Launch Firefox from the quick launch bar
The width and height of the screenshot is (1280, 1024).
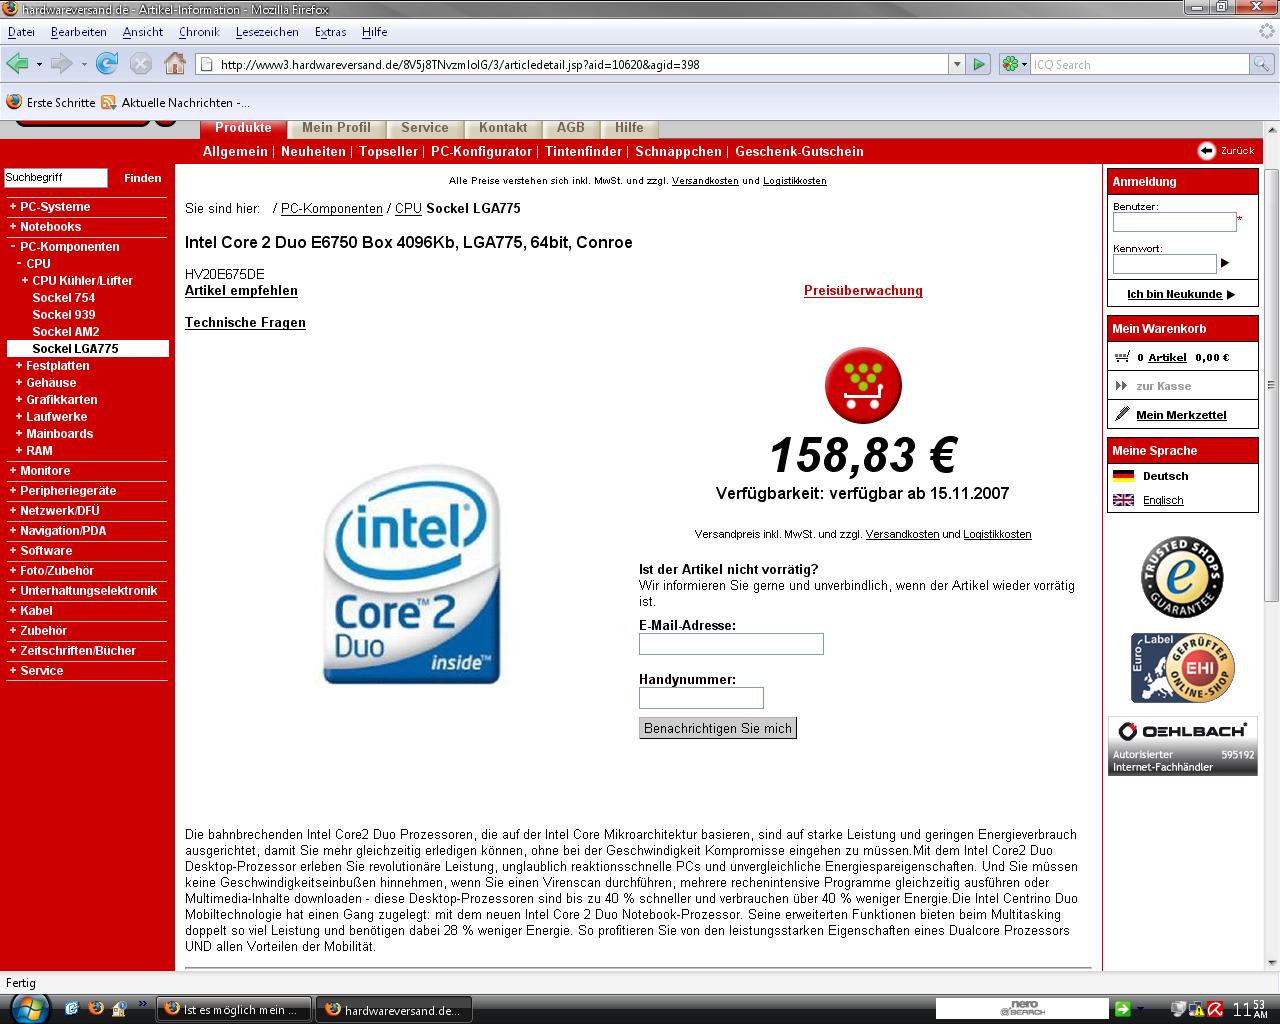pyautogui.click(x=96, y=1008)
